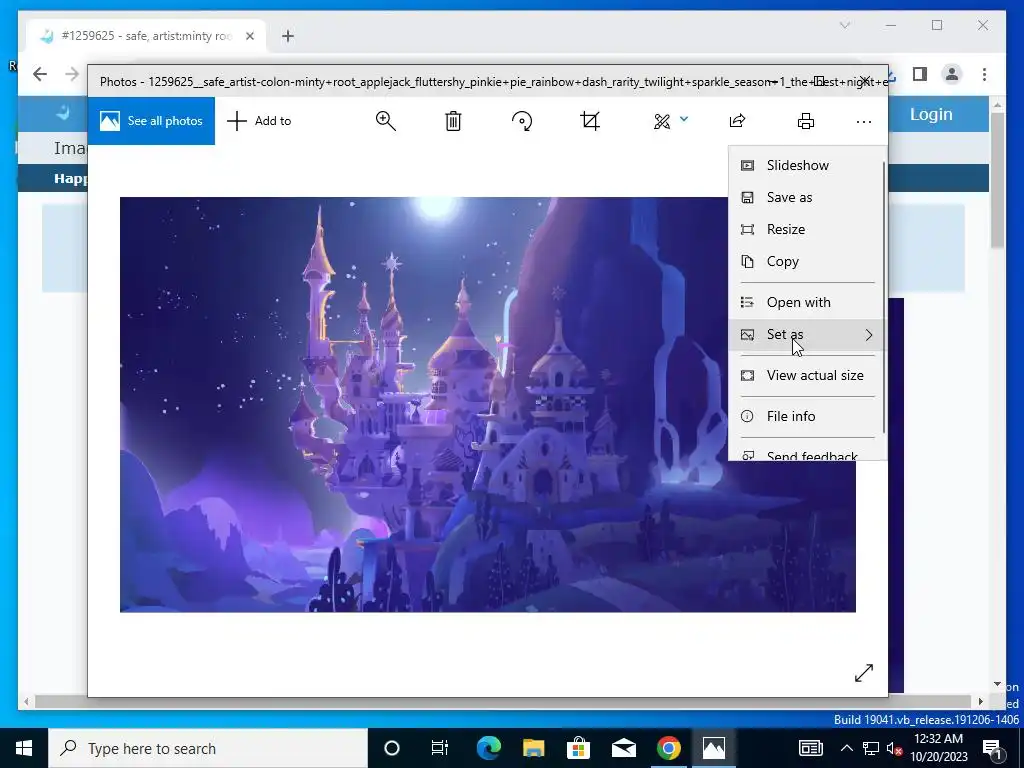Switch to Chrome on the taskbar
1024x768 pixels.
(669, 748)
